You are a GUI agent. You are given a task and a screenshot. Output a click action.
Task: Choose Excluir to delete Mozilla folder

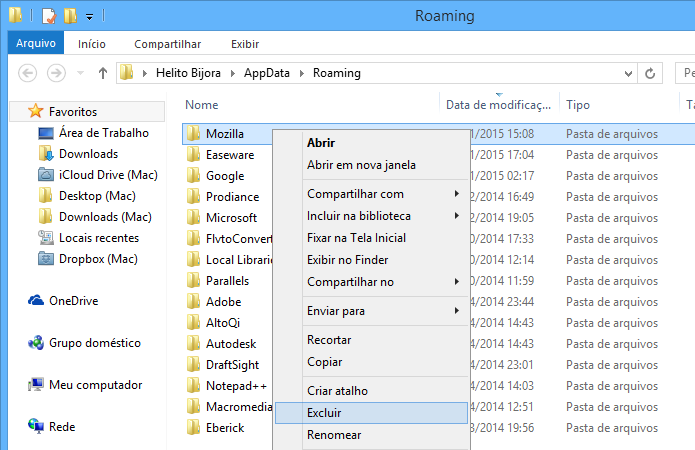coord(371,413)
